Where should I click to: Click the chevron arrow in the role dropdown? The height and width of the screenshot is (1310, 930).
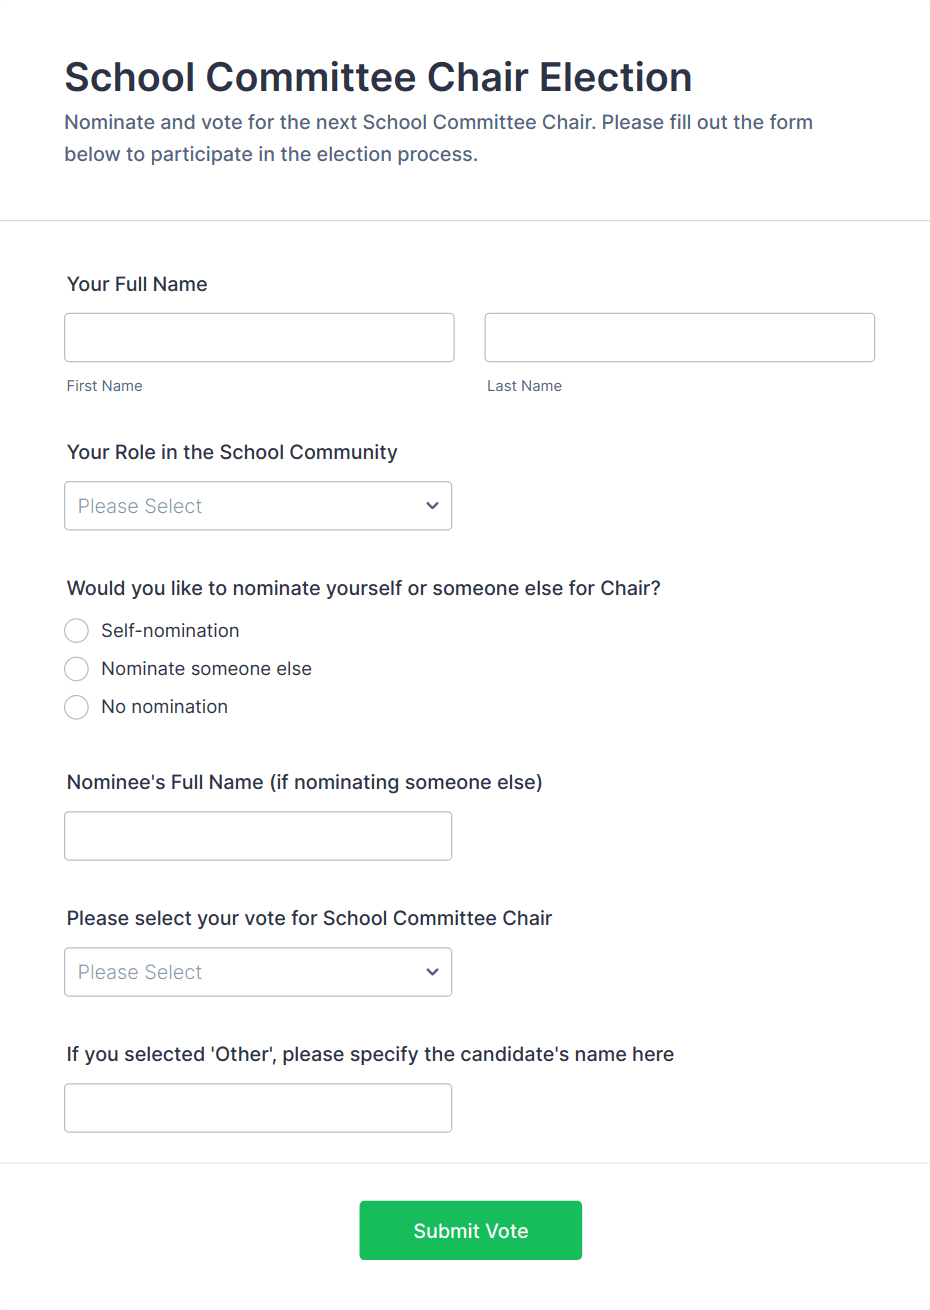(x=432, y=506)
